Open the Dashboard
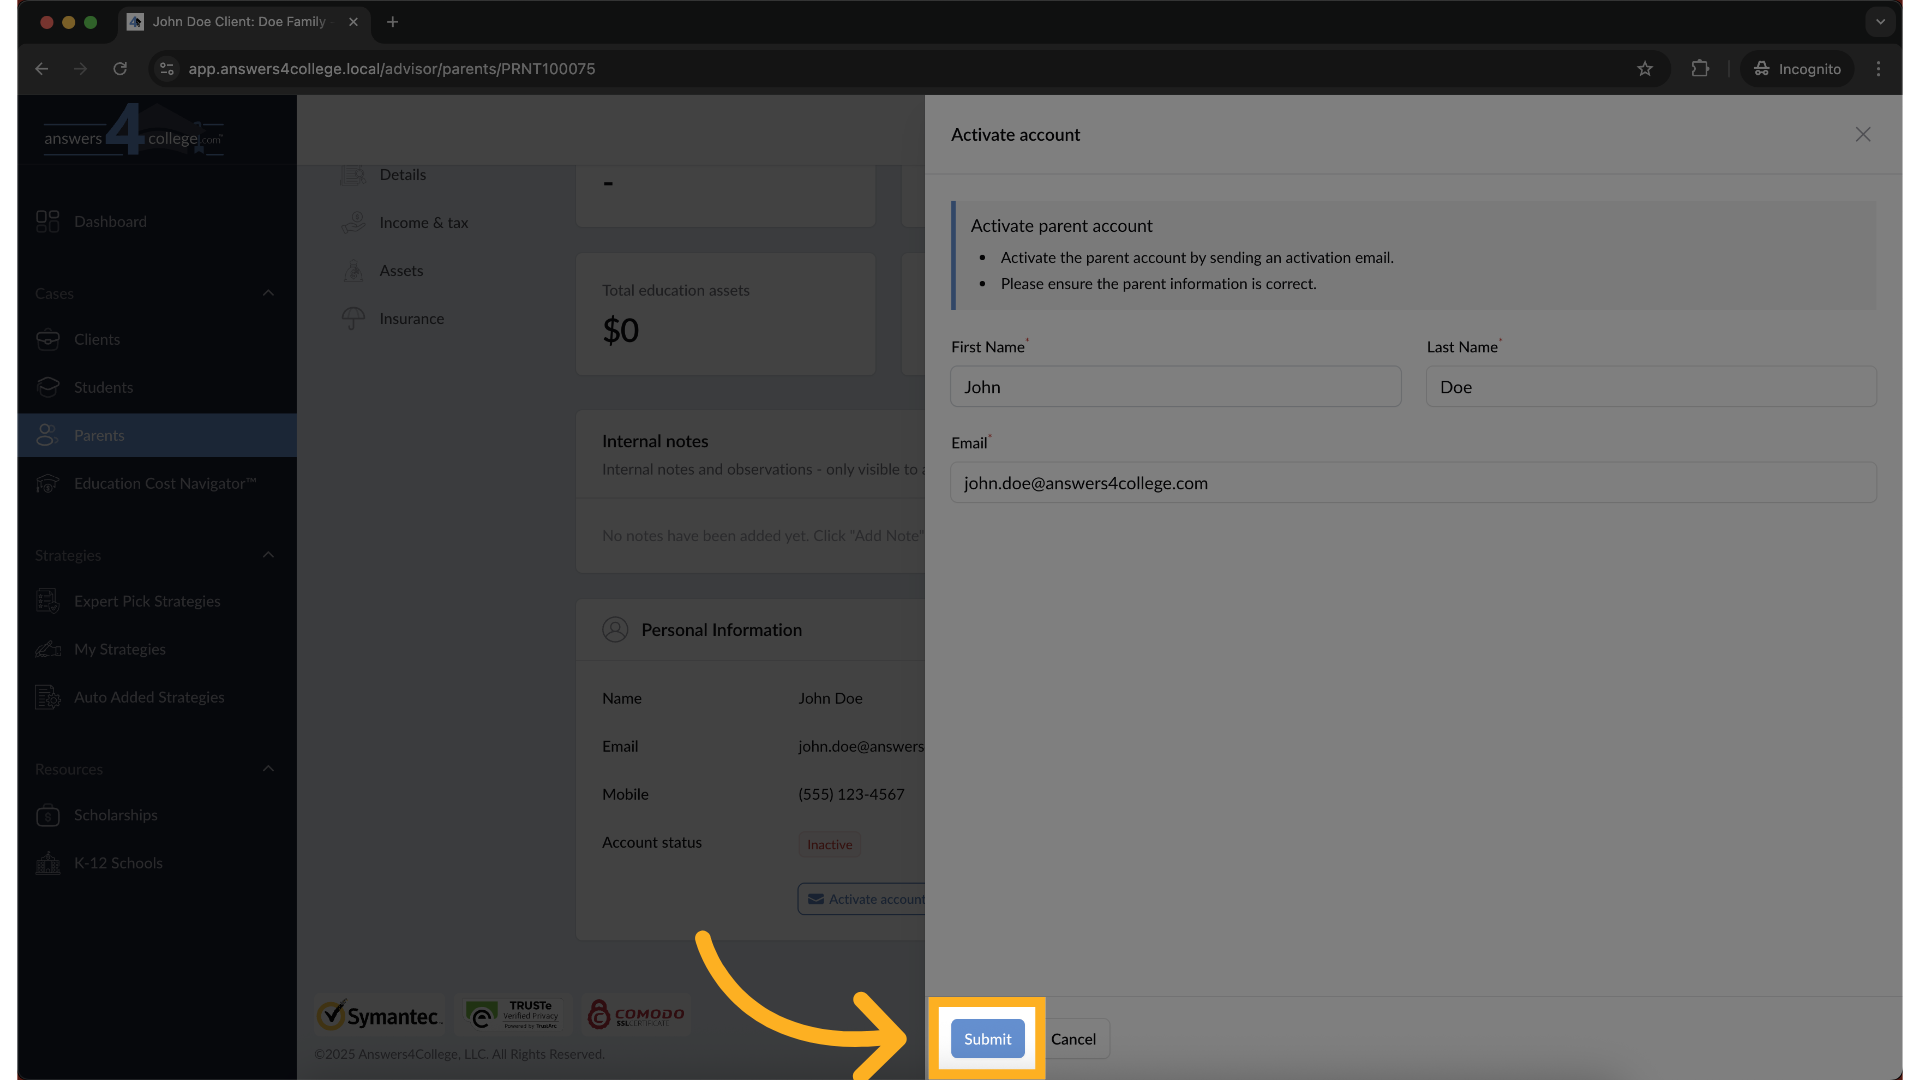The height and width of the screenshot is (1080, 1920). click(110, 221)
